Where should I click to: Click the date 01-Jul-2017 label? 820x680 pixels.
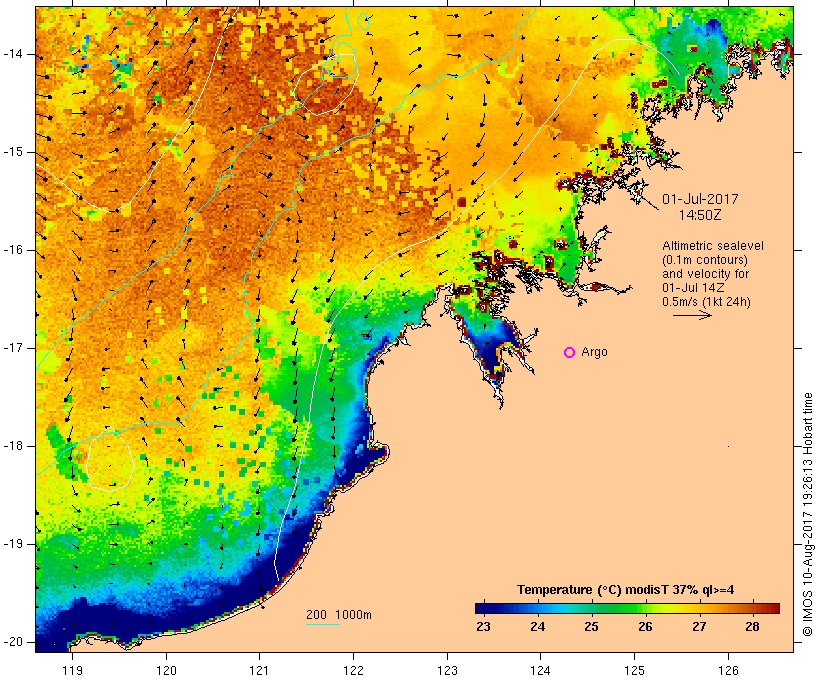[x=700, y=199]
